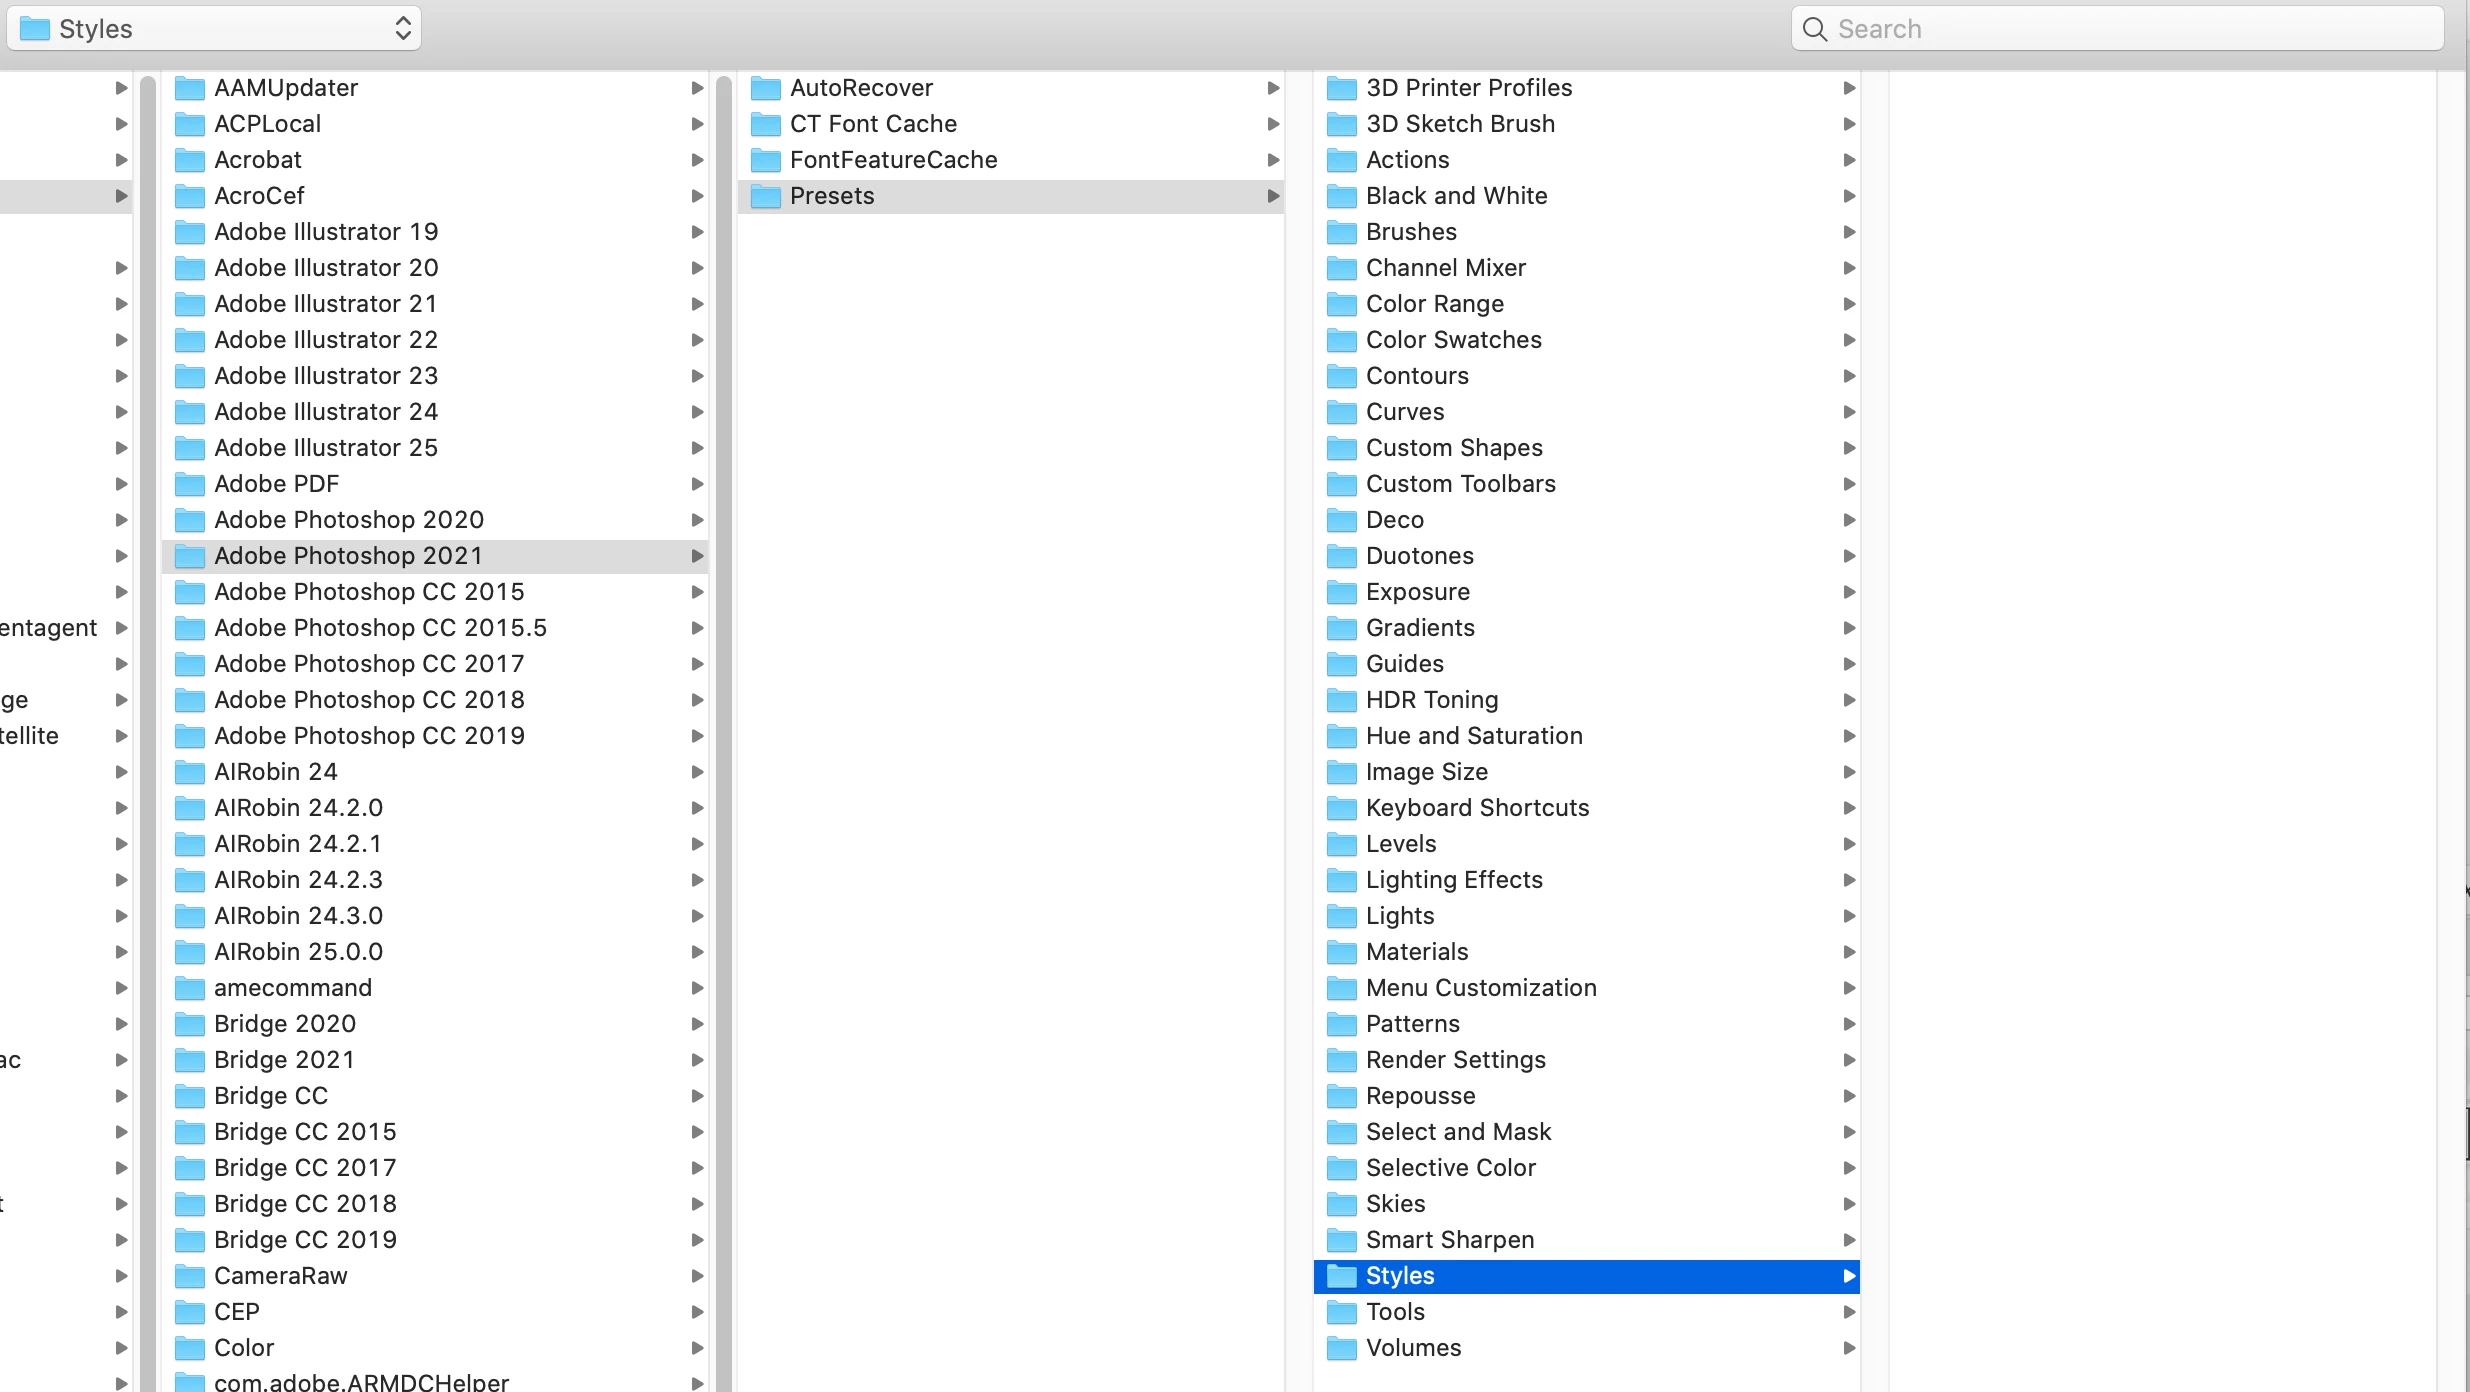
Task: Click the Adobe Photoshop 2021 folder icon
Action: 190,556
